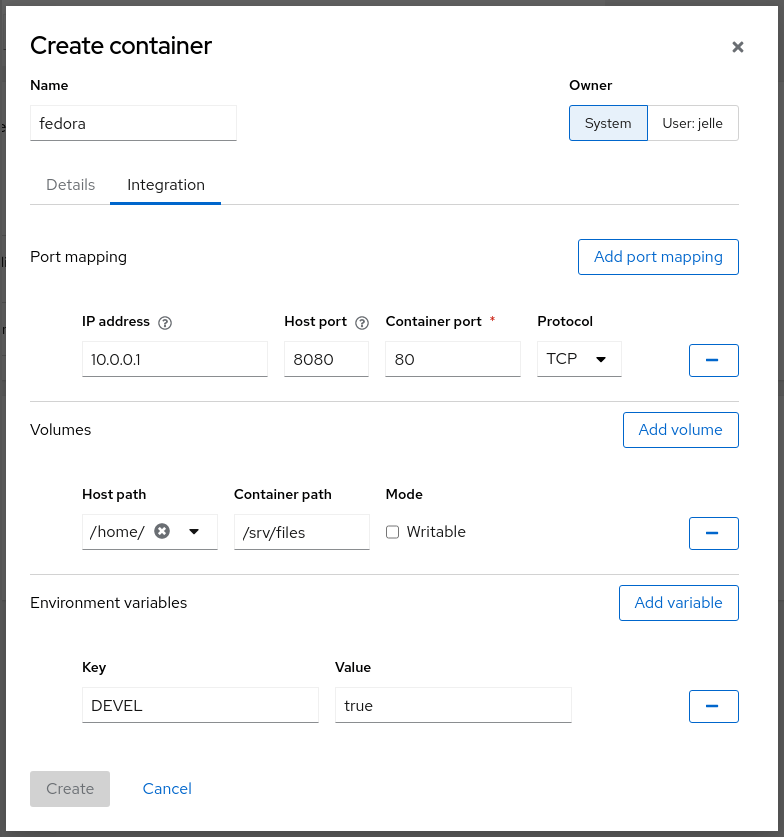This screenshot has height=837, width=784.
Task: Remove the volume row
Action: (x=713, y=533)
